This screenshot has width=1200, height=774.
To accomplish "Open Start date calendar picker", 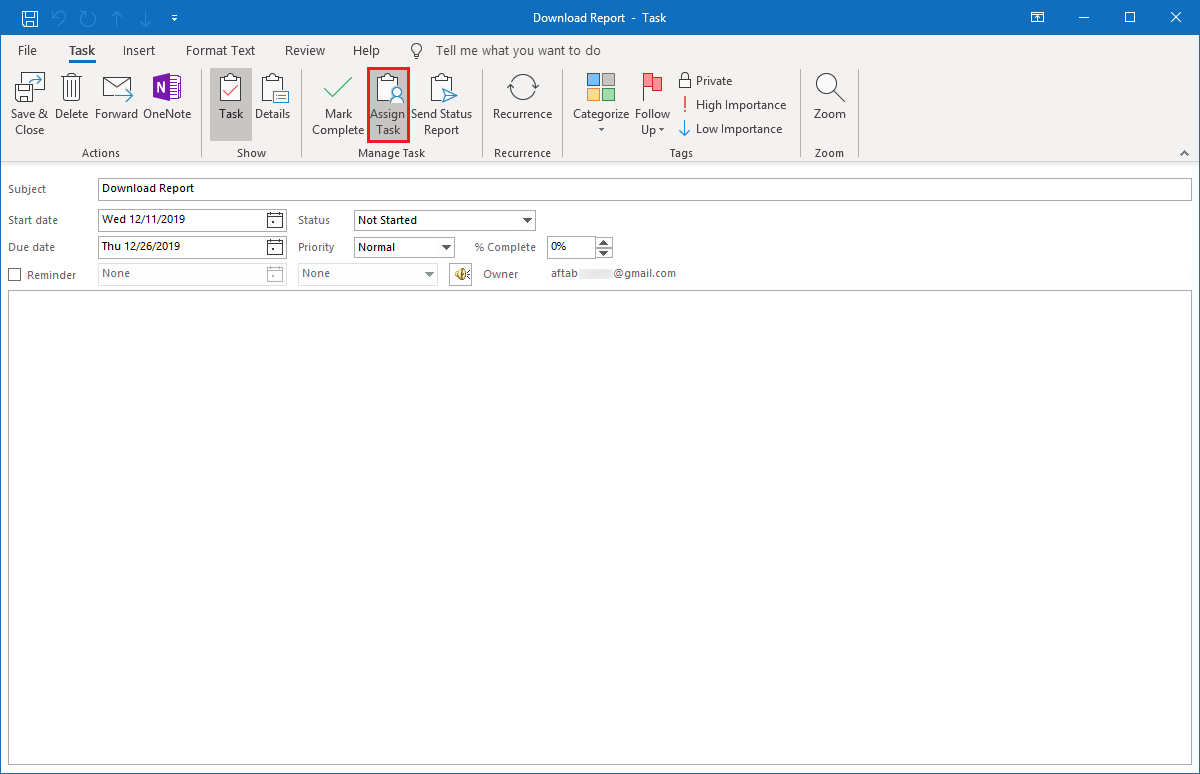I will [275, 220].
